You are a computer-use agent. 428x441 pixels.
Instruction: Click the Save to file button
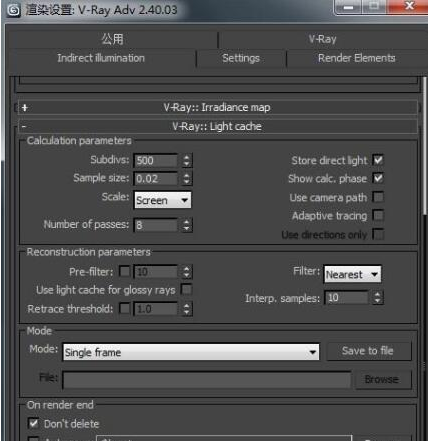(369, 351)
